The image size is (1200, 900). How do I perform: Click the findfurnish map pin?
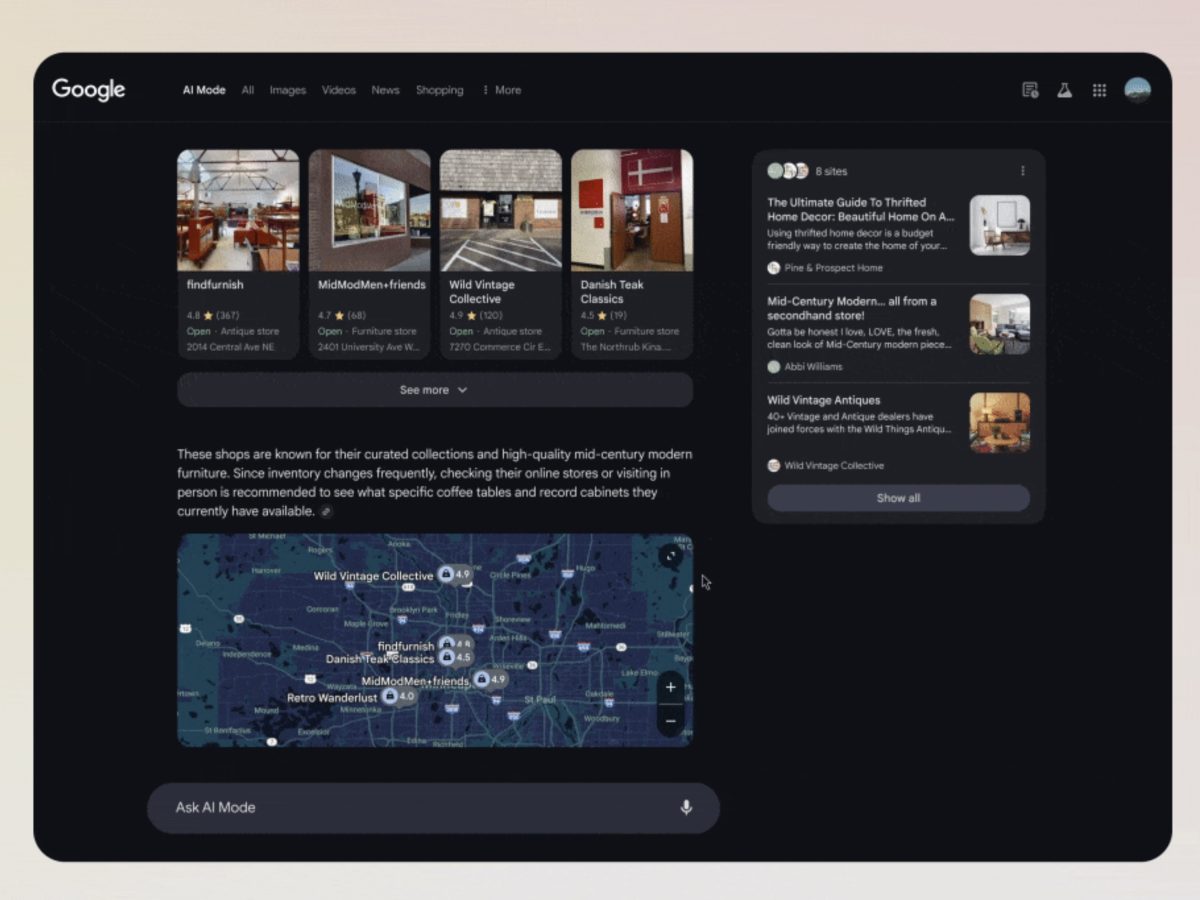(x=454, y=644)
